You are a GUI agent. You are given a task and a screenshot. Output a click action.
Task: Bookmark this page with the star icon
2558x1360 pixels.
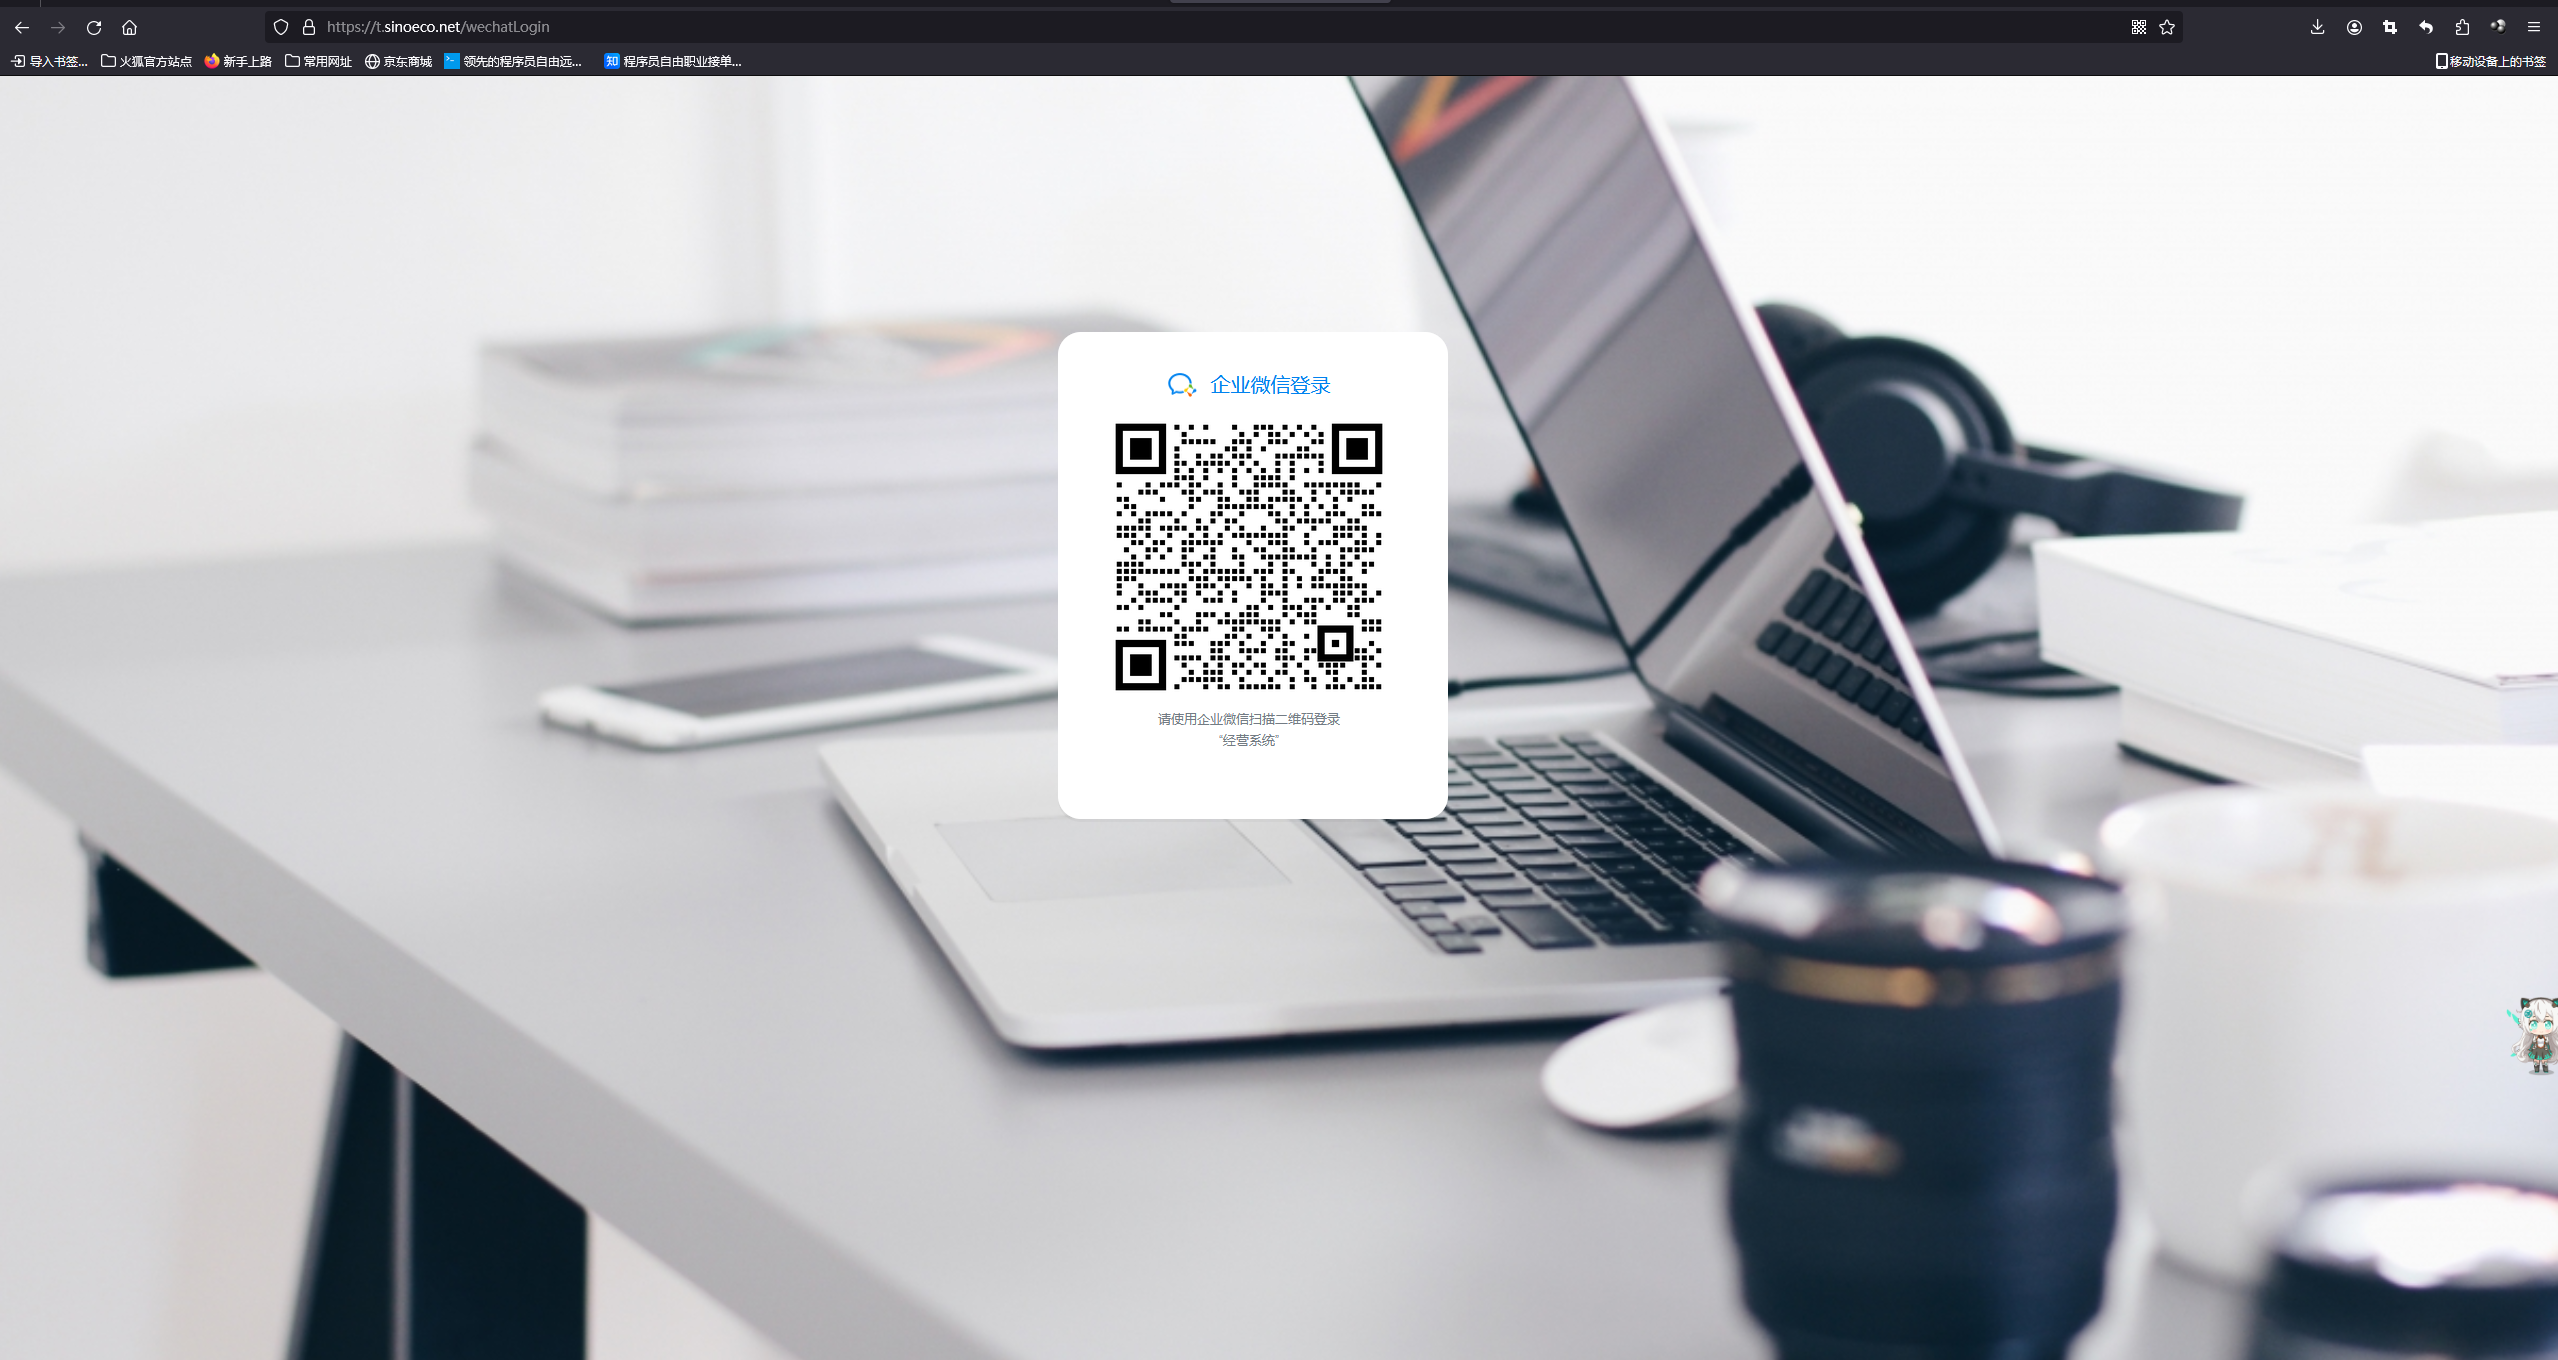[x=2167, y=27]
